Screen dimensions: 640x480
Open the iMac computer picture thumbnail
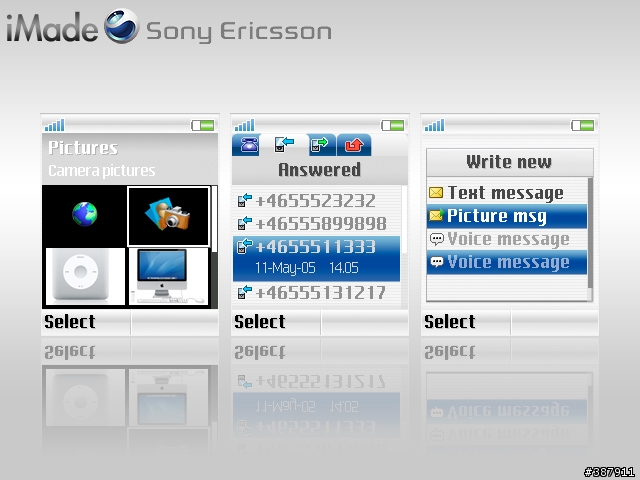tap(169, 276)
